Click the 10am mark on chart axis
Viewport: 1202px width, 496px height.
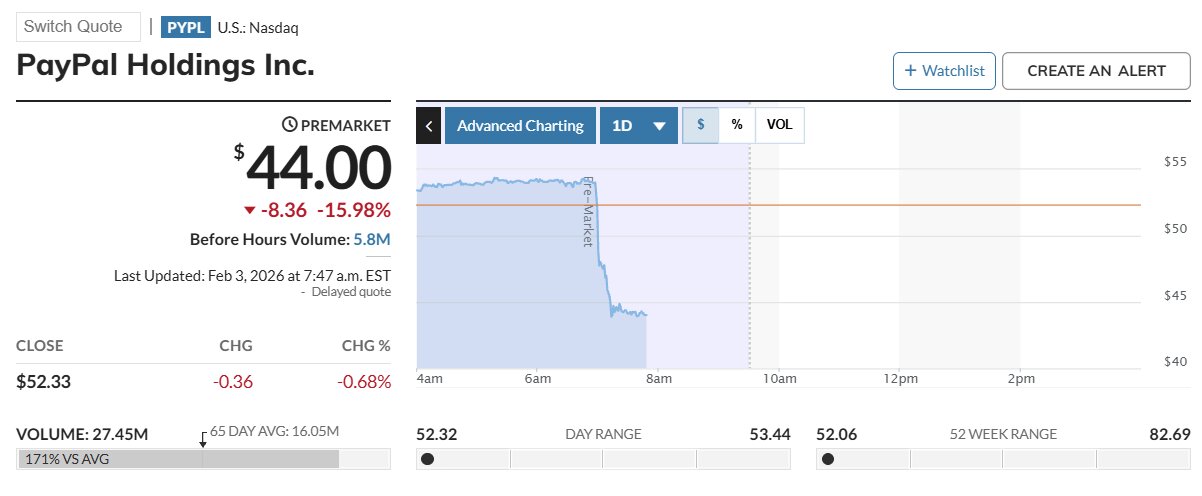coord(779,378)
